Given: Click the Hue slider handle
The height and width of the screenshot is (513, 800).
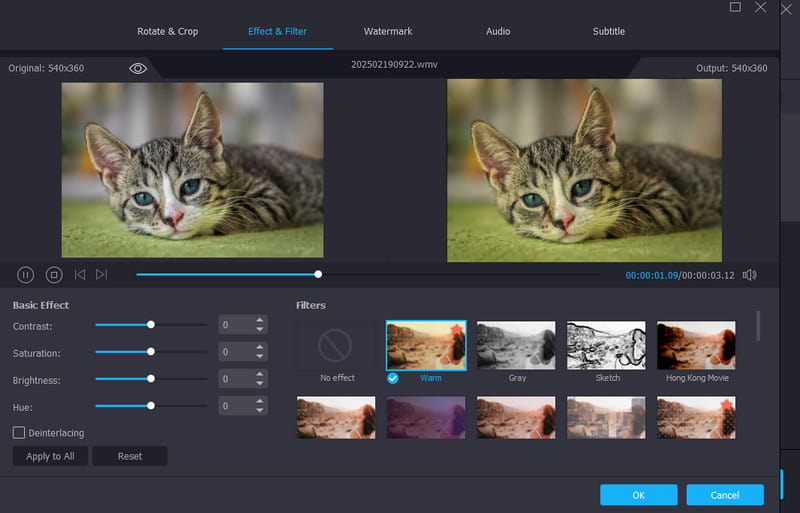Looking at the screenshot, I should (151, 406).
